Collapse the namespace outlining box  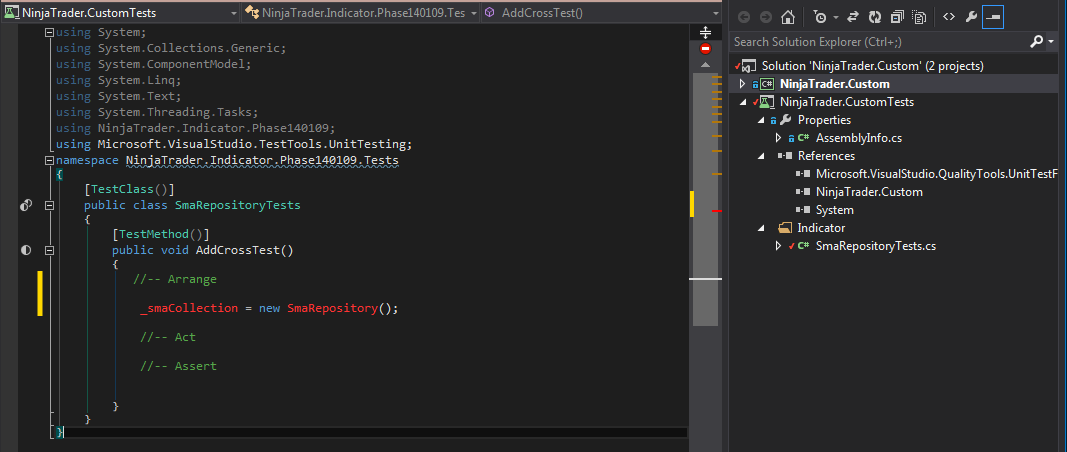48,161
